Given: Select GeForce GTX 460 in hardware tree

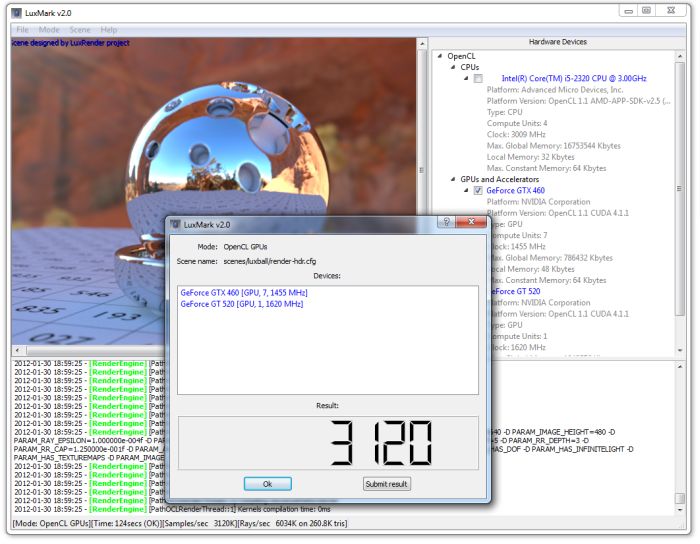Looking at the screenshot, I should [516, 191].
